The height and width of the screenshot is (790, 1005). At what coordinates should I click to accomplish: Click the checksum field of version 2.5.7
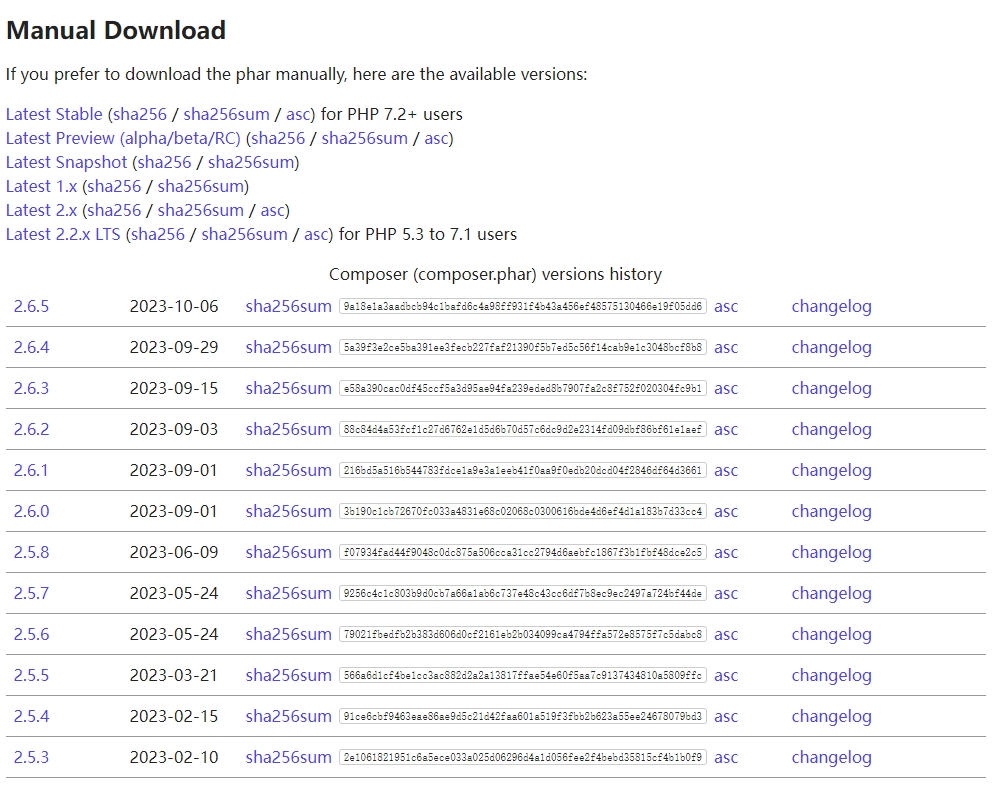(523, 593)
